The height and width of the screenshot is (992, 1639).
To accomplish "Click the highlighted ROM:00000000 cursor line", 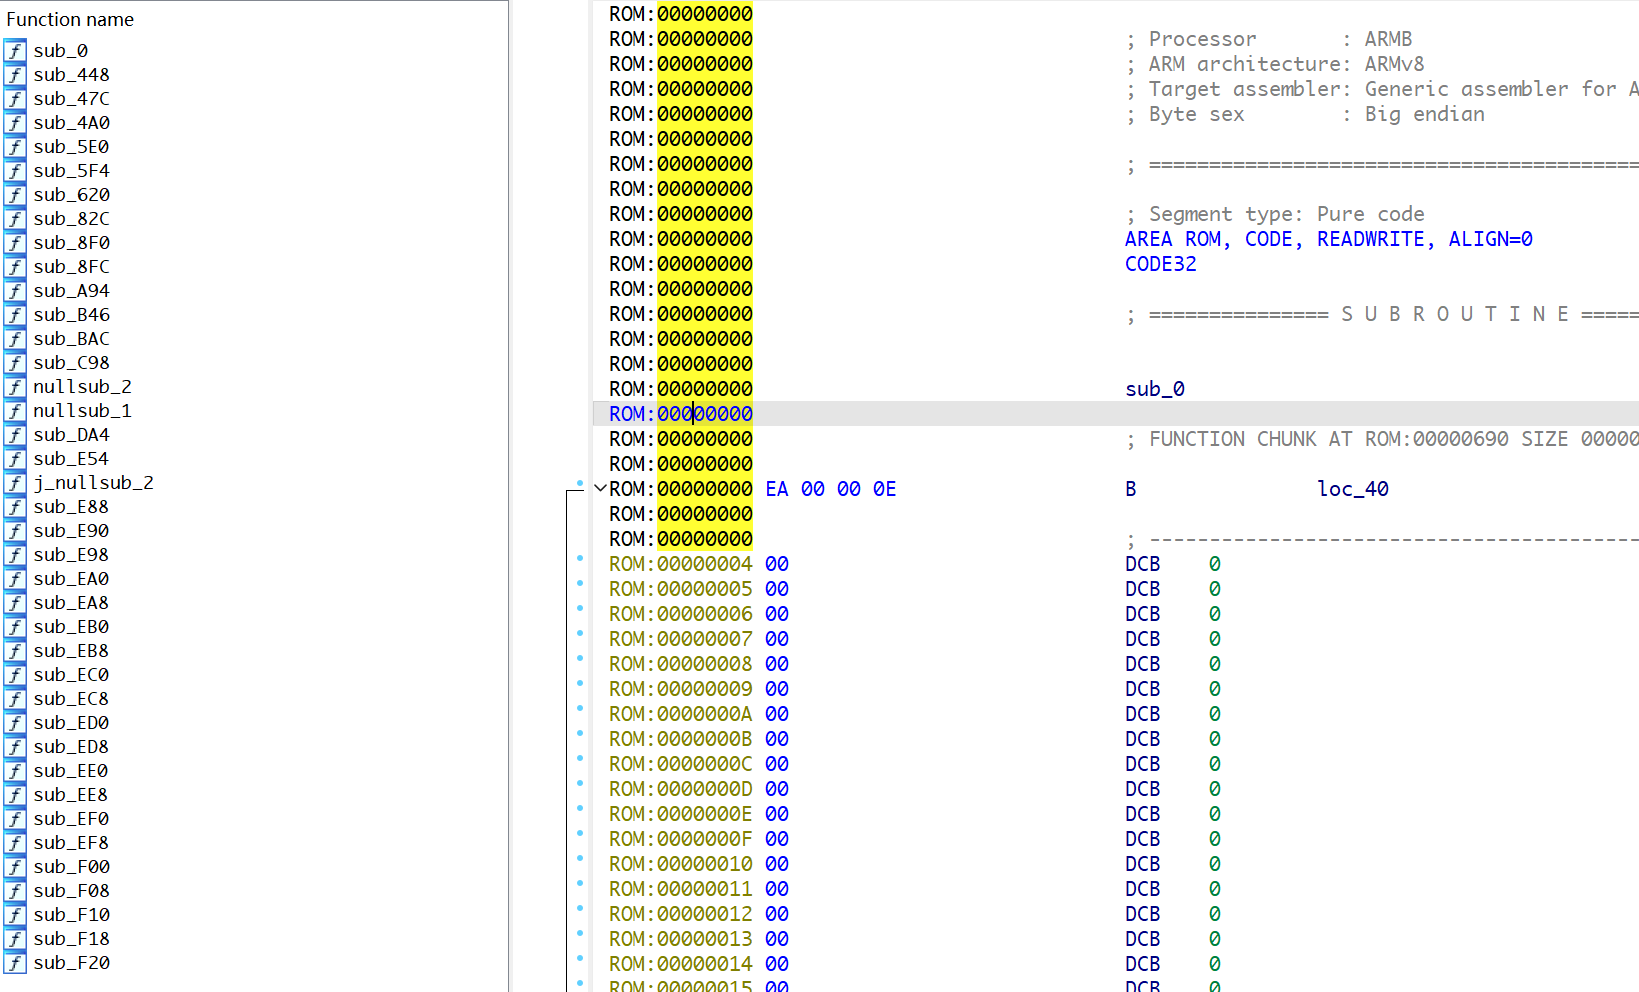I will (680, 414).
